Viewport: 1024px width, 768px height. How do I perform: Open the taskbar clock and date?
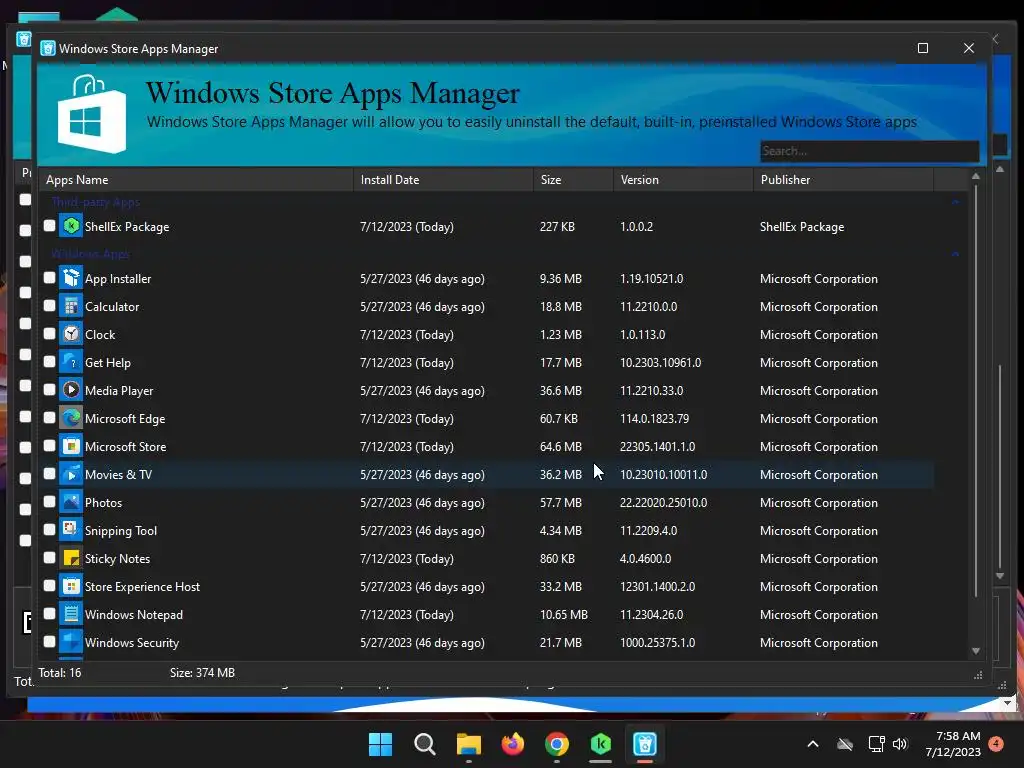(953, 744)
